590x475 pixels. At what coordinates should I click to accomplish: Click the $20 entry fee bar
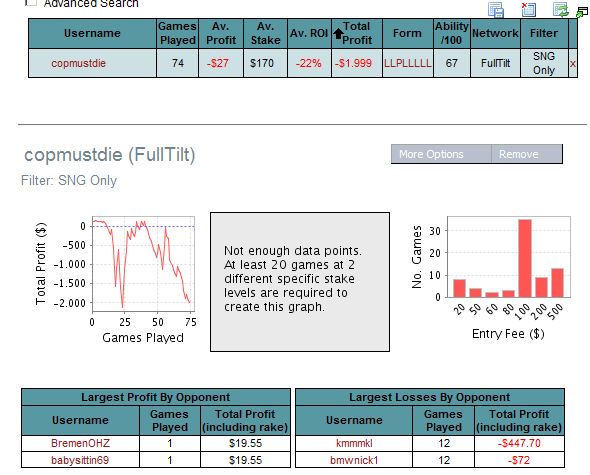pos(459,288)
